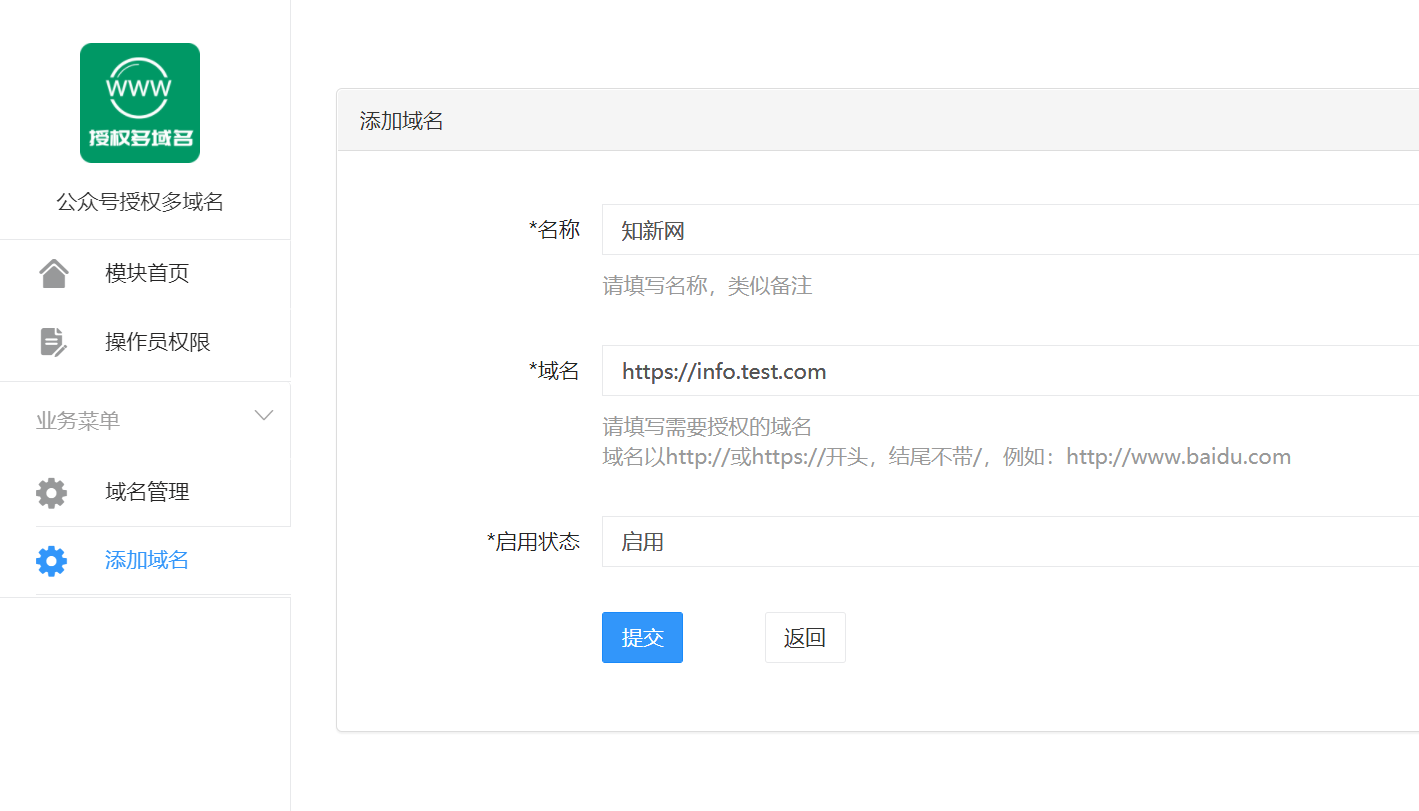Click the document icon beside 操作员权限

pos(53,342)
